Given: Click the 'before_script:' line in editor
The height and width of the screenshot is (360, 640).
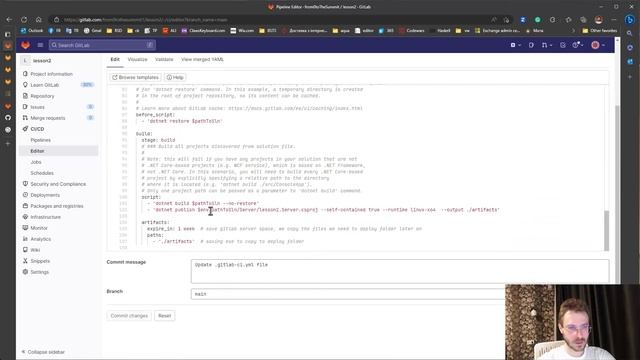Looking at the screenshot, I should point(155,115).
